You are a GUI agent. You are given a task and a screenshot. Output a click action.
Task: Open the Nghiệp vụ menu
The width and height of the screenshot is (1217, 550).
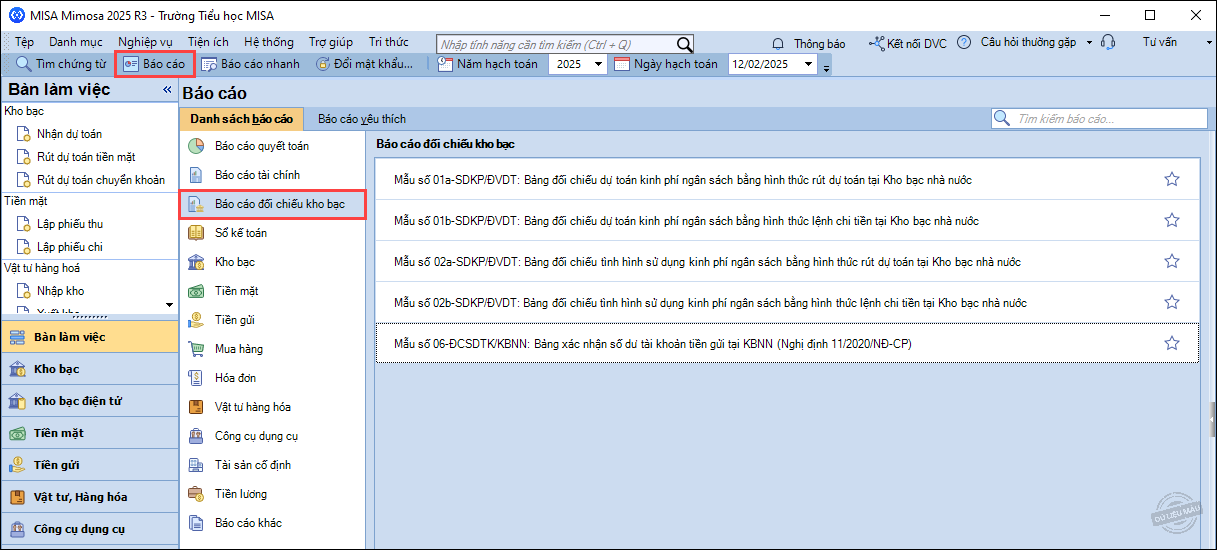(x=145, y=42)
